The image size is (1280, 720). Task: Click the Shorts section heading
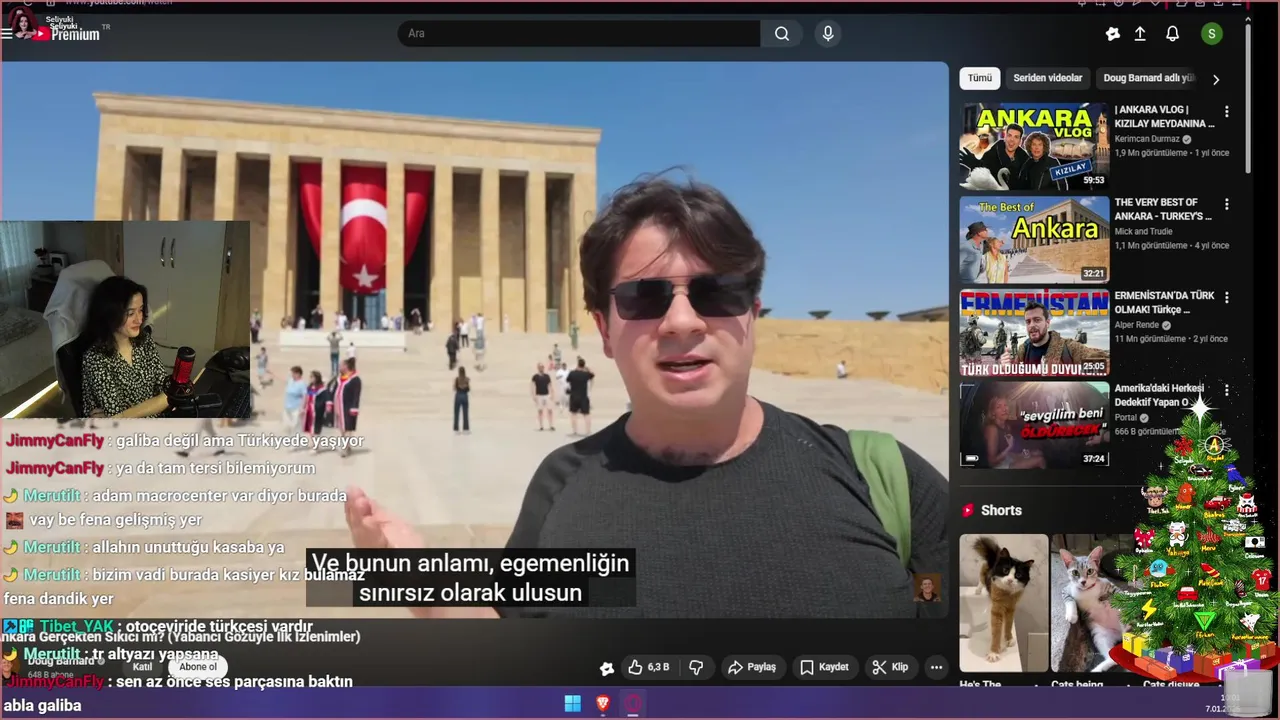coord(1001,510)
